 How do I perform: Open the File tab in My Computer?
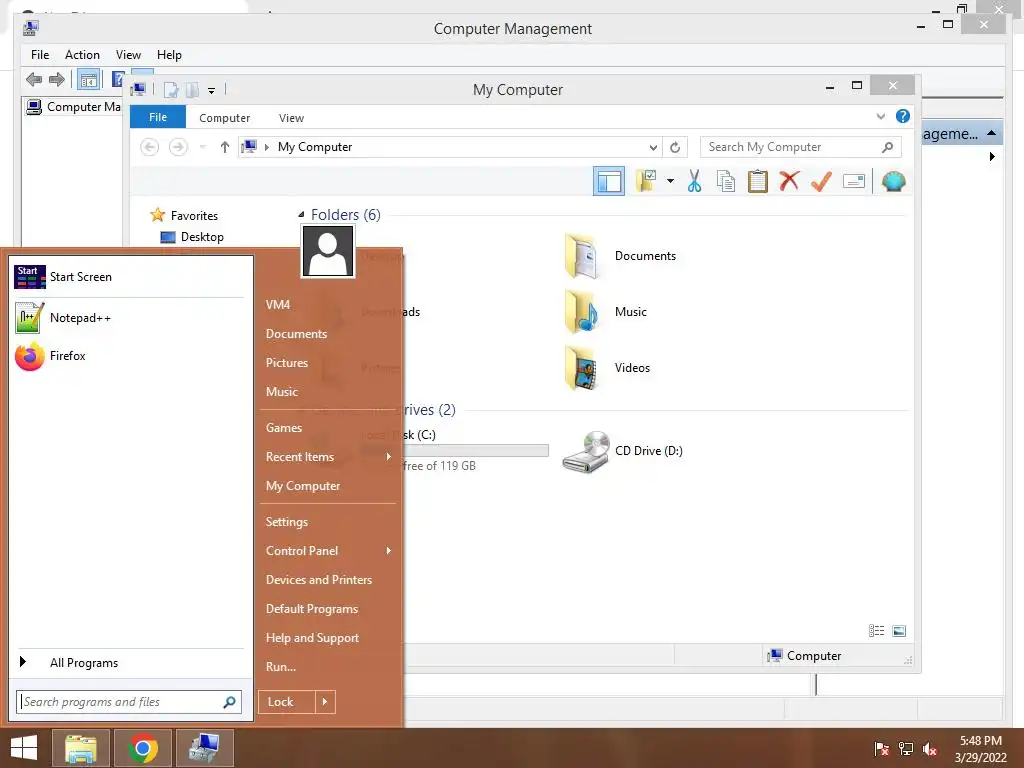coord(158,117)
